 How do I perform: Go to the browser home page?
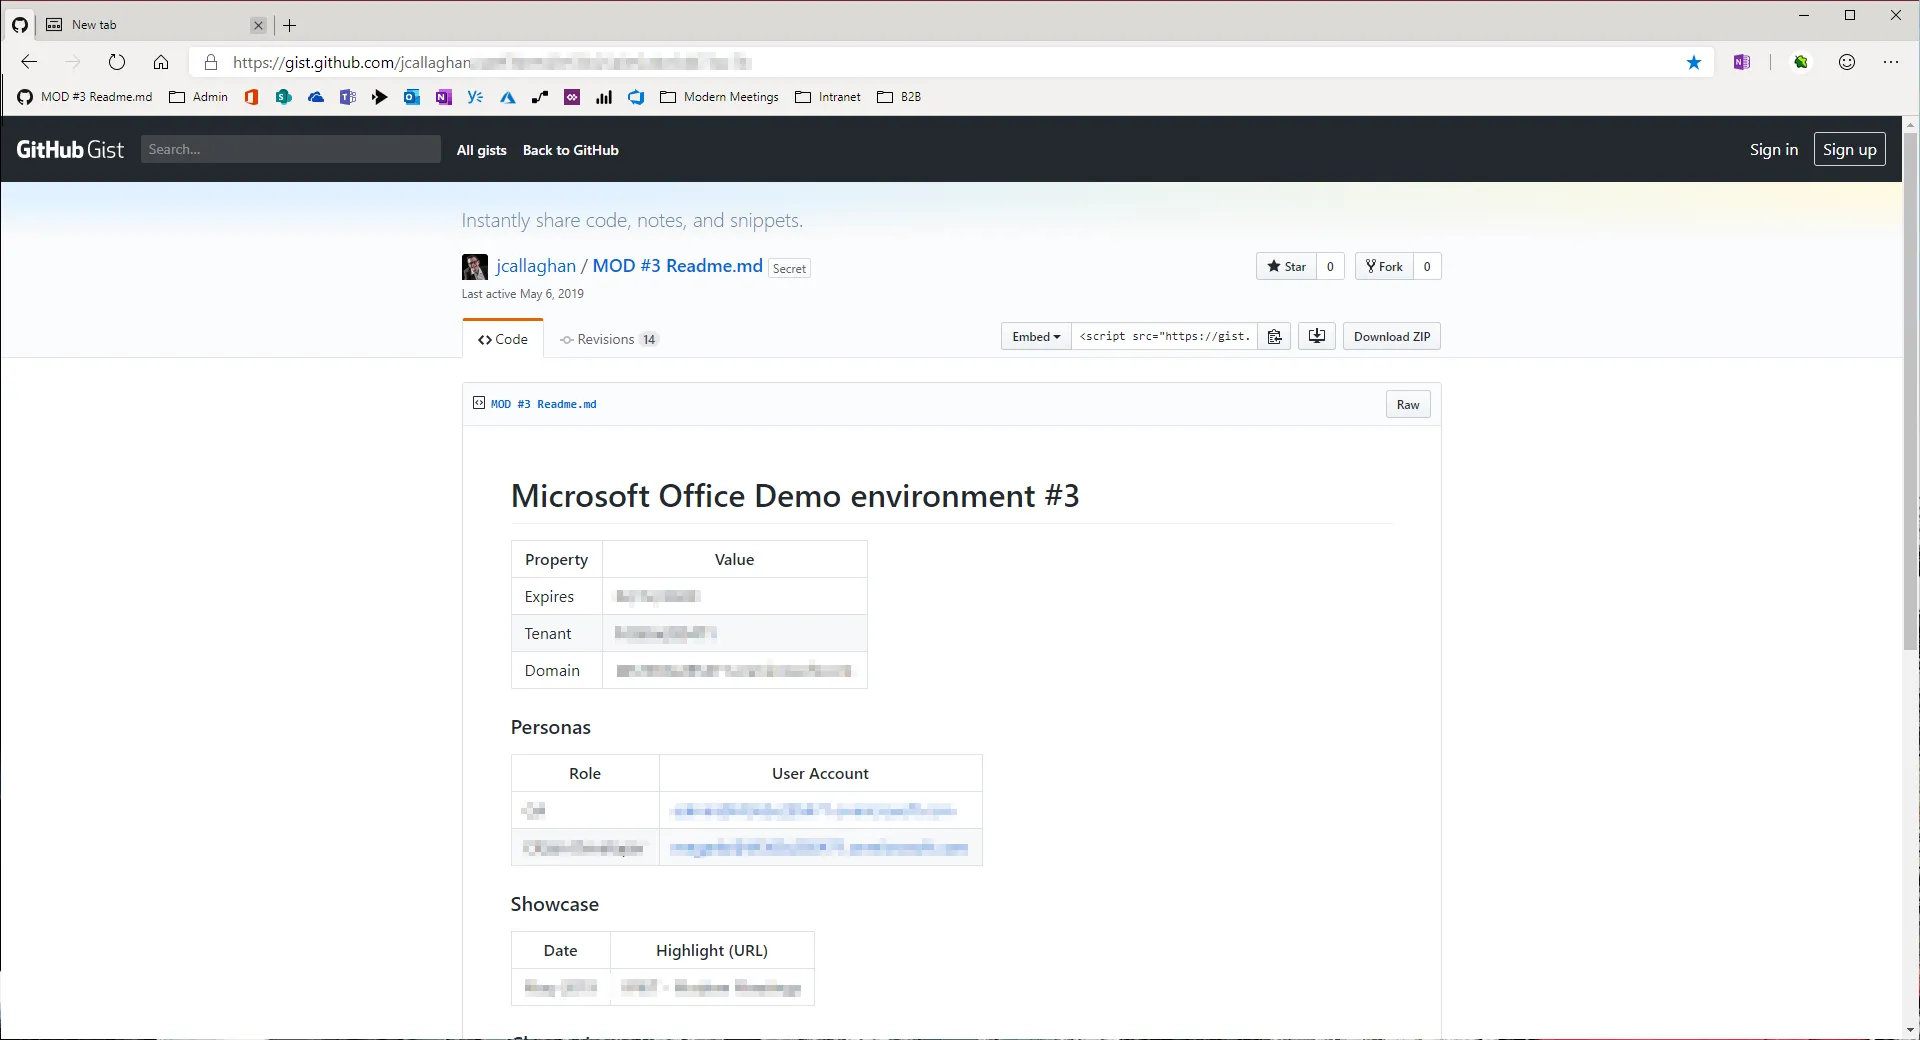click(x=161, y=62)
